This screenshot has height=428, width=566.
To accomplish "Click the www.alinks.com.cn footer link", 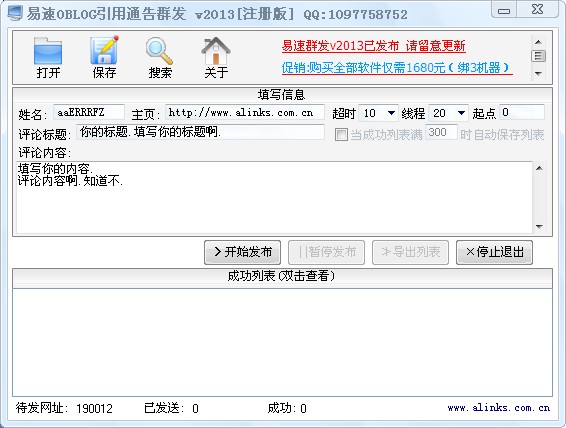I will click(x=498, y=408).
